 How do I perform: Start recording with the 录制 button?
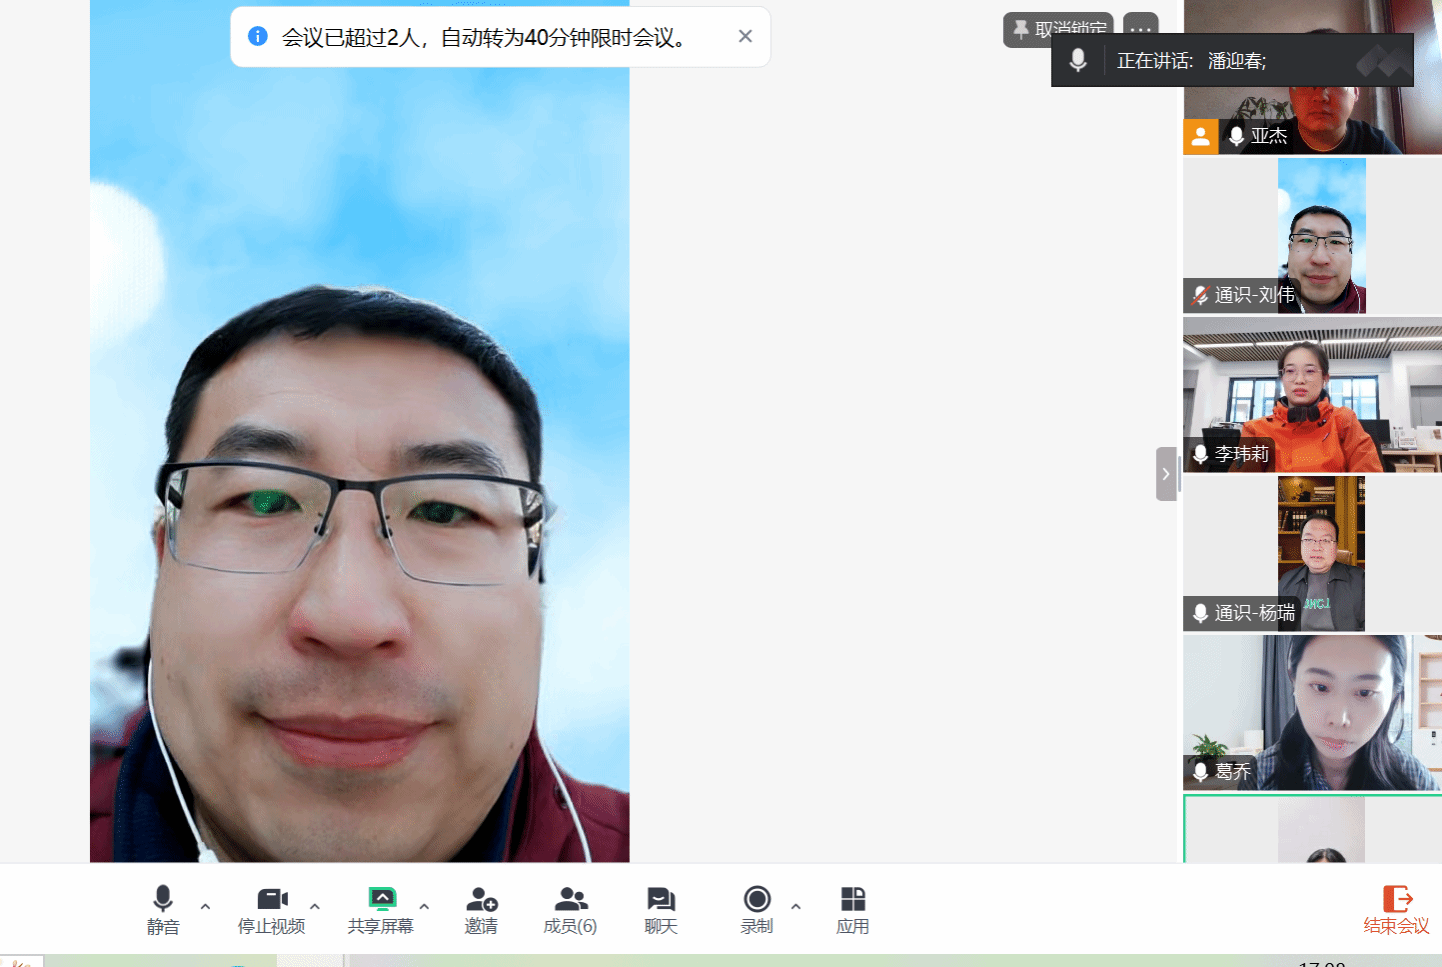(757, 909)
